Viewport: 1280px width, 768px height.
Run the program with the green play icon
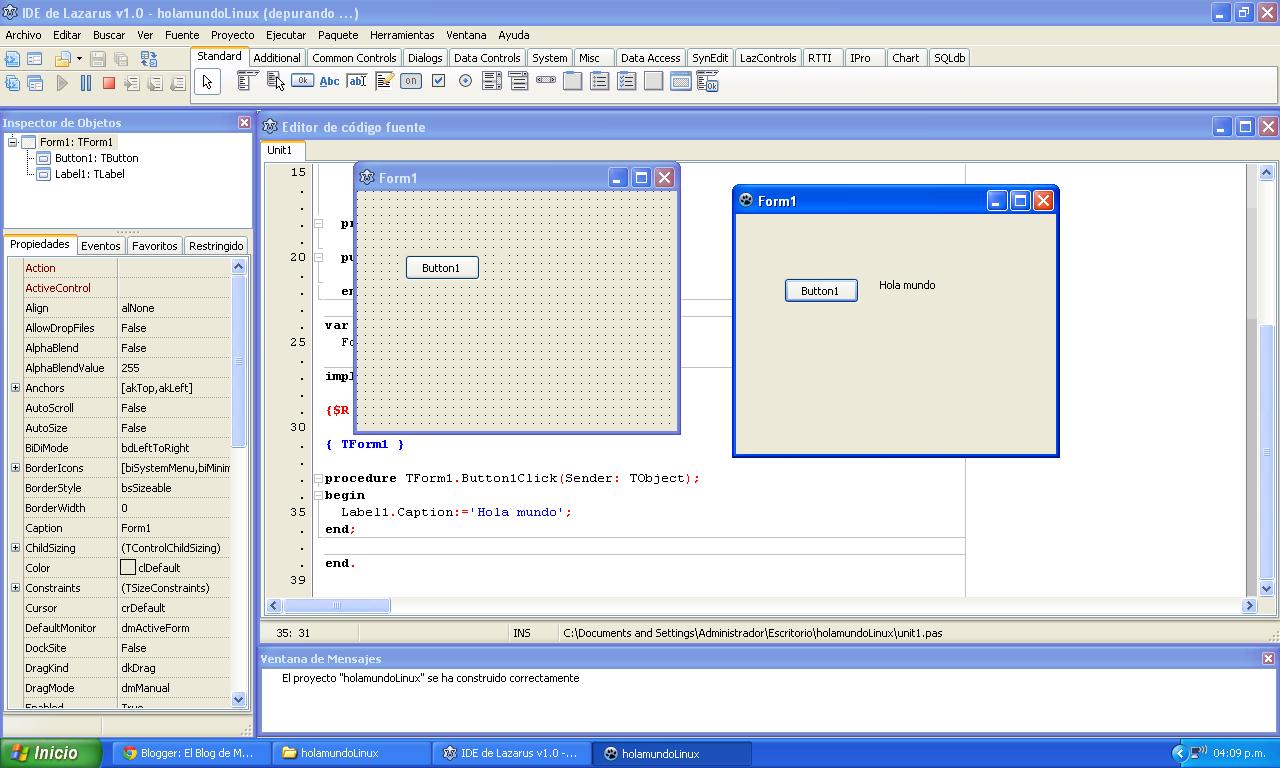pos(62,84)
